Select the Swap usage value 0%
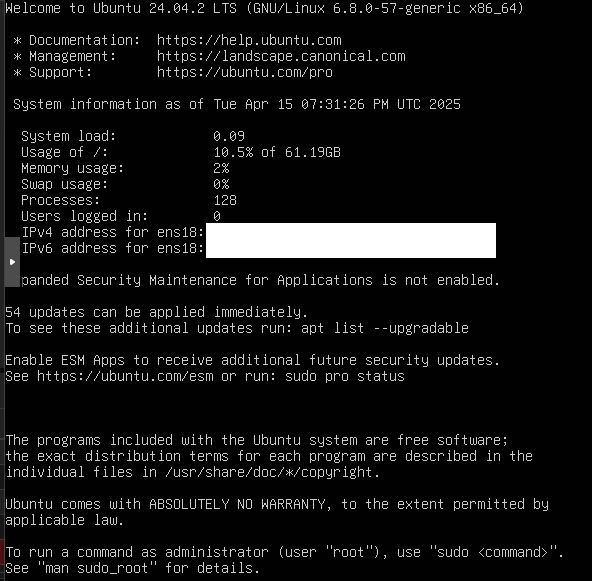592x581 pixels. coord(221,184)
